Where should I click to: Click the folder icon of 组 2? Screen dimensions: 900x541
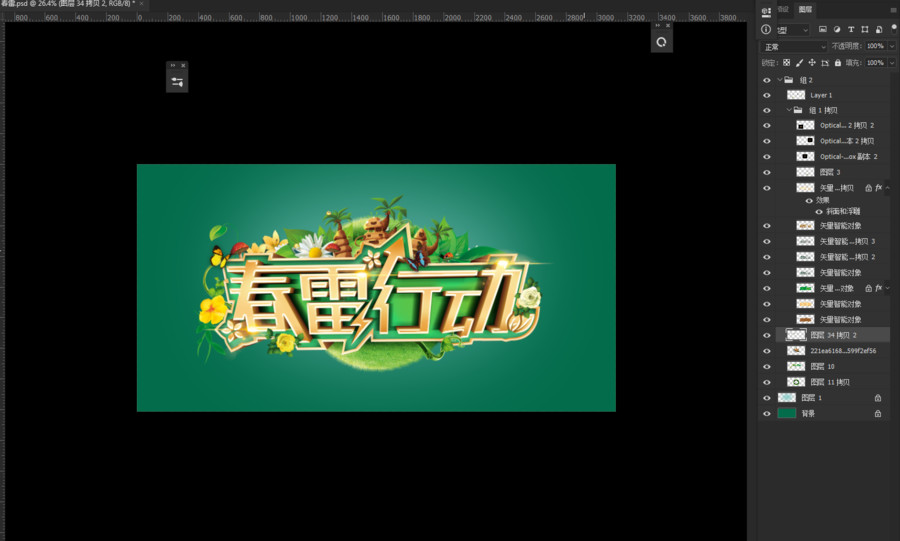point(789,80)
